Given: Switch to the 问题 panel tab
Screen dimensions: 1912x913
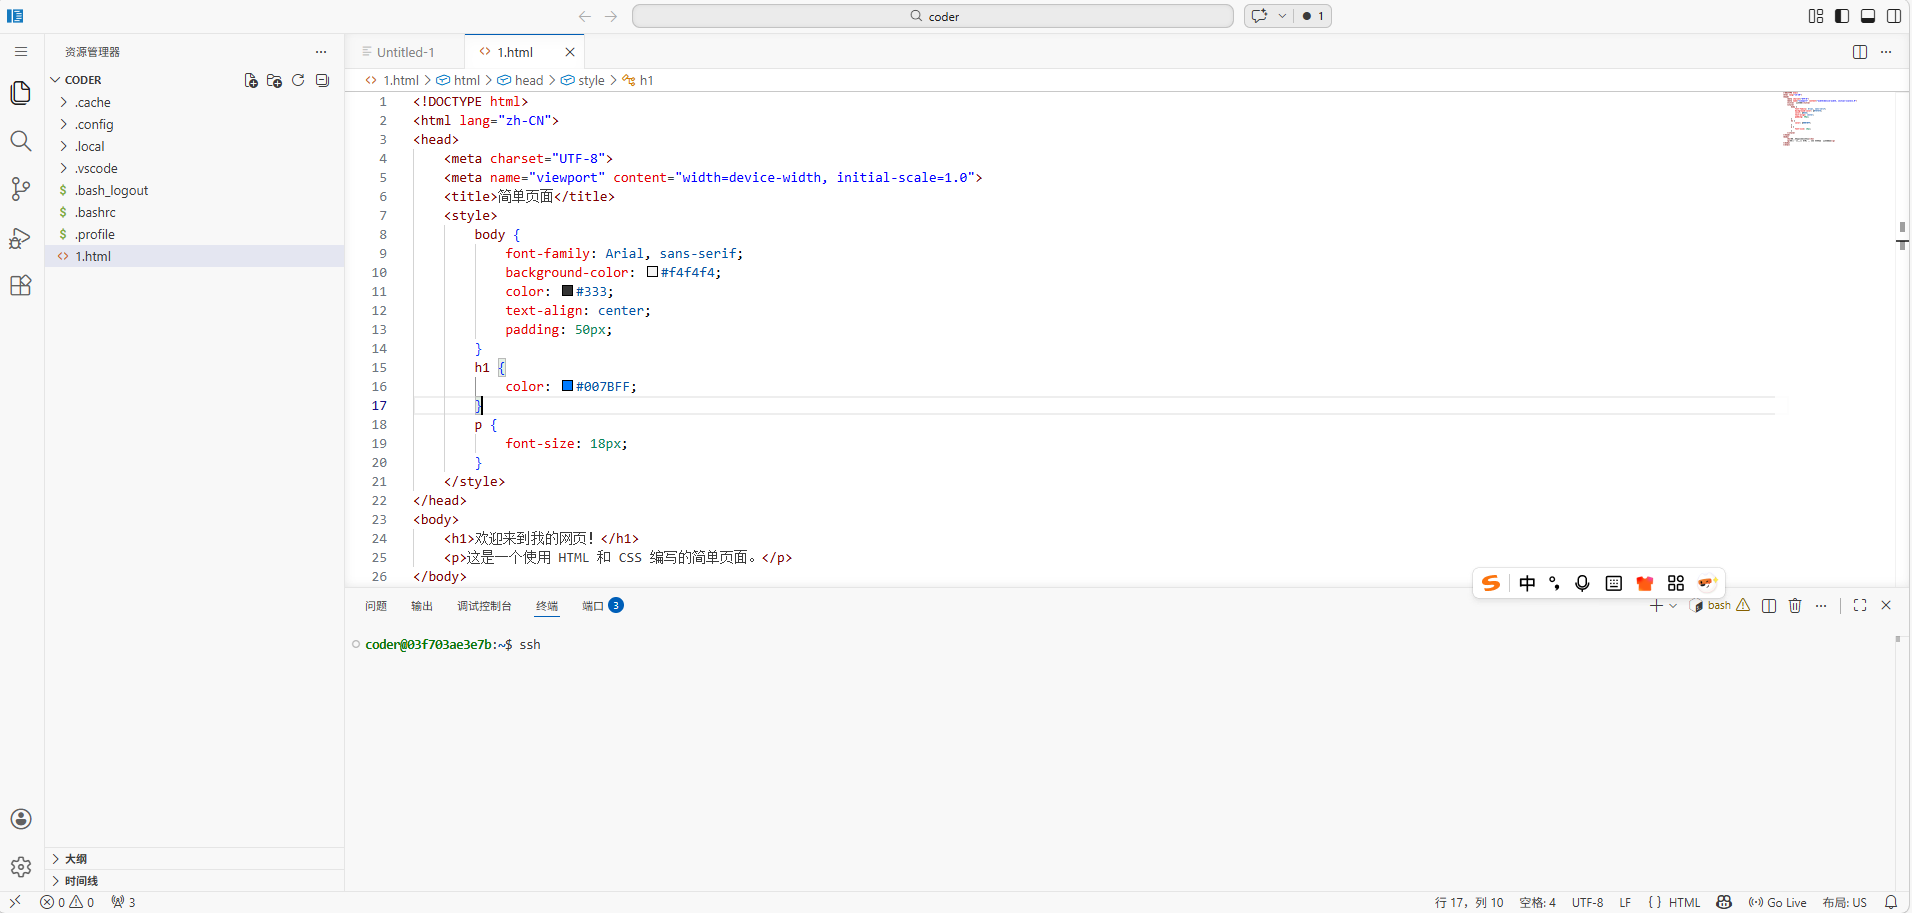Looking at the screenshot, I should (375, 605).
